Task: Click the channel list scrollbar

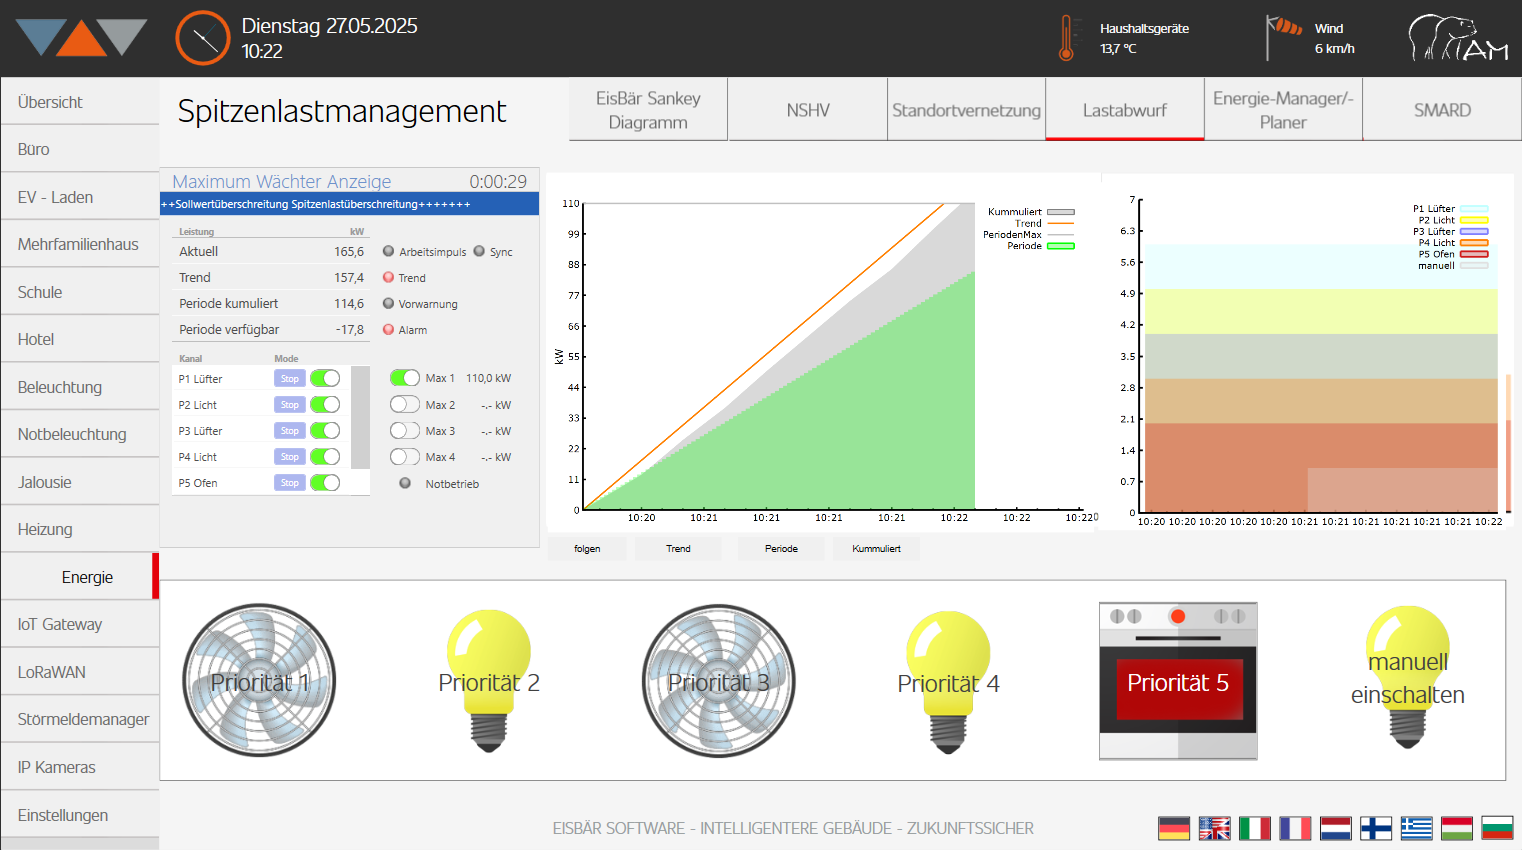Action: click(x=361, y=417)
